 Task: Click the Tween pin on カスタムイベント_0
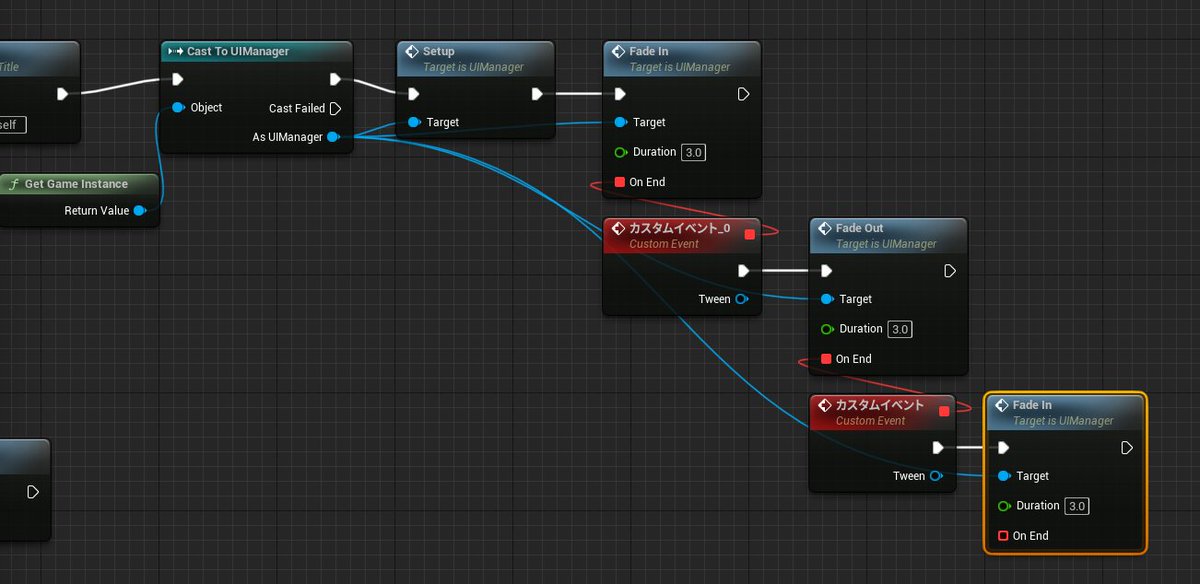pyautogui.click(x=741, y=299)
